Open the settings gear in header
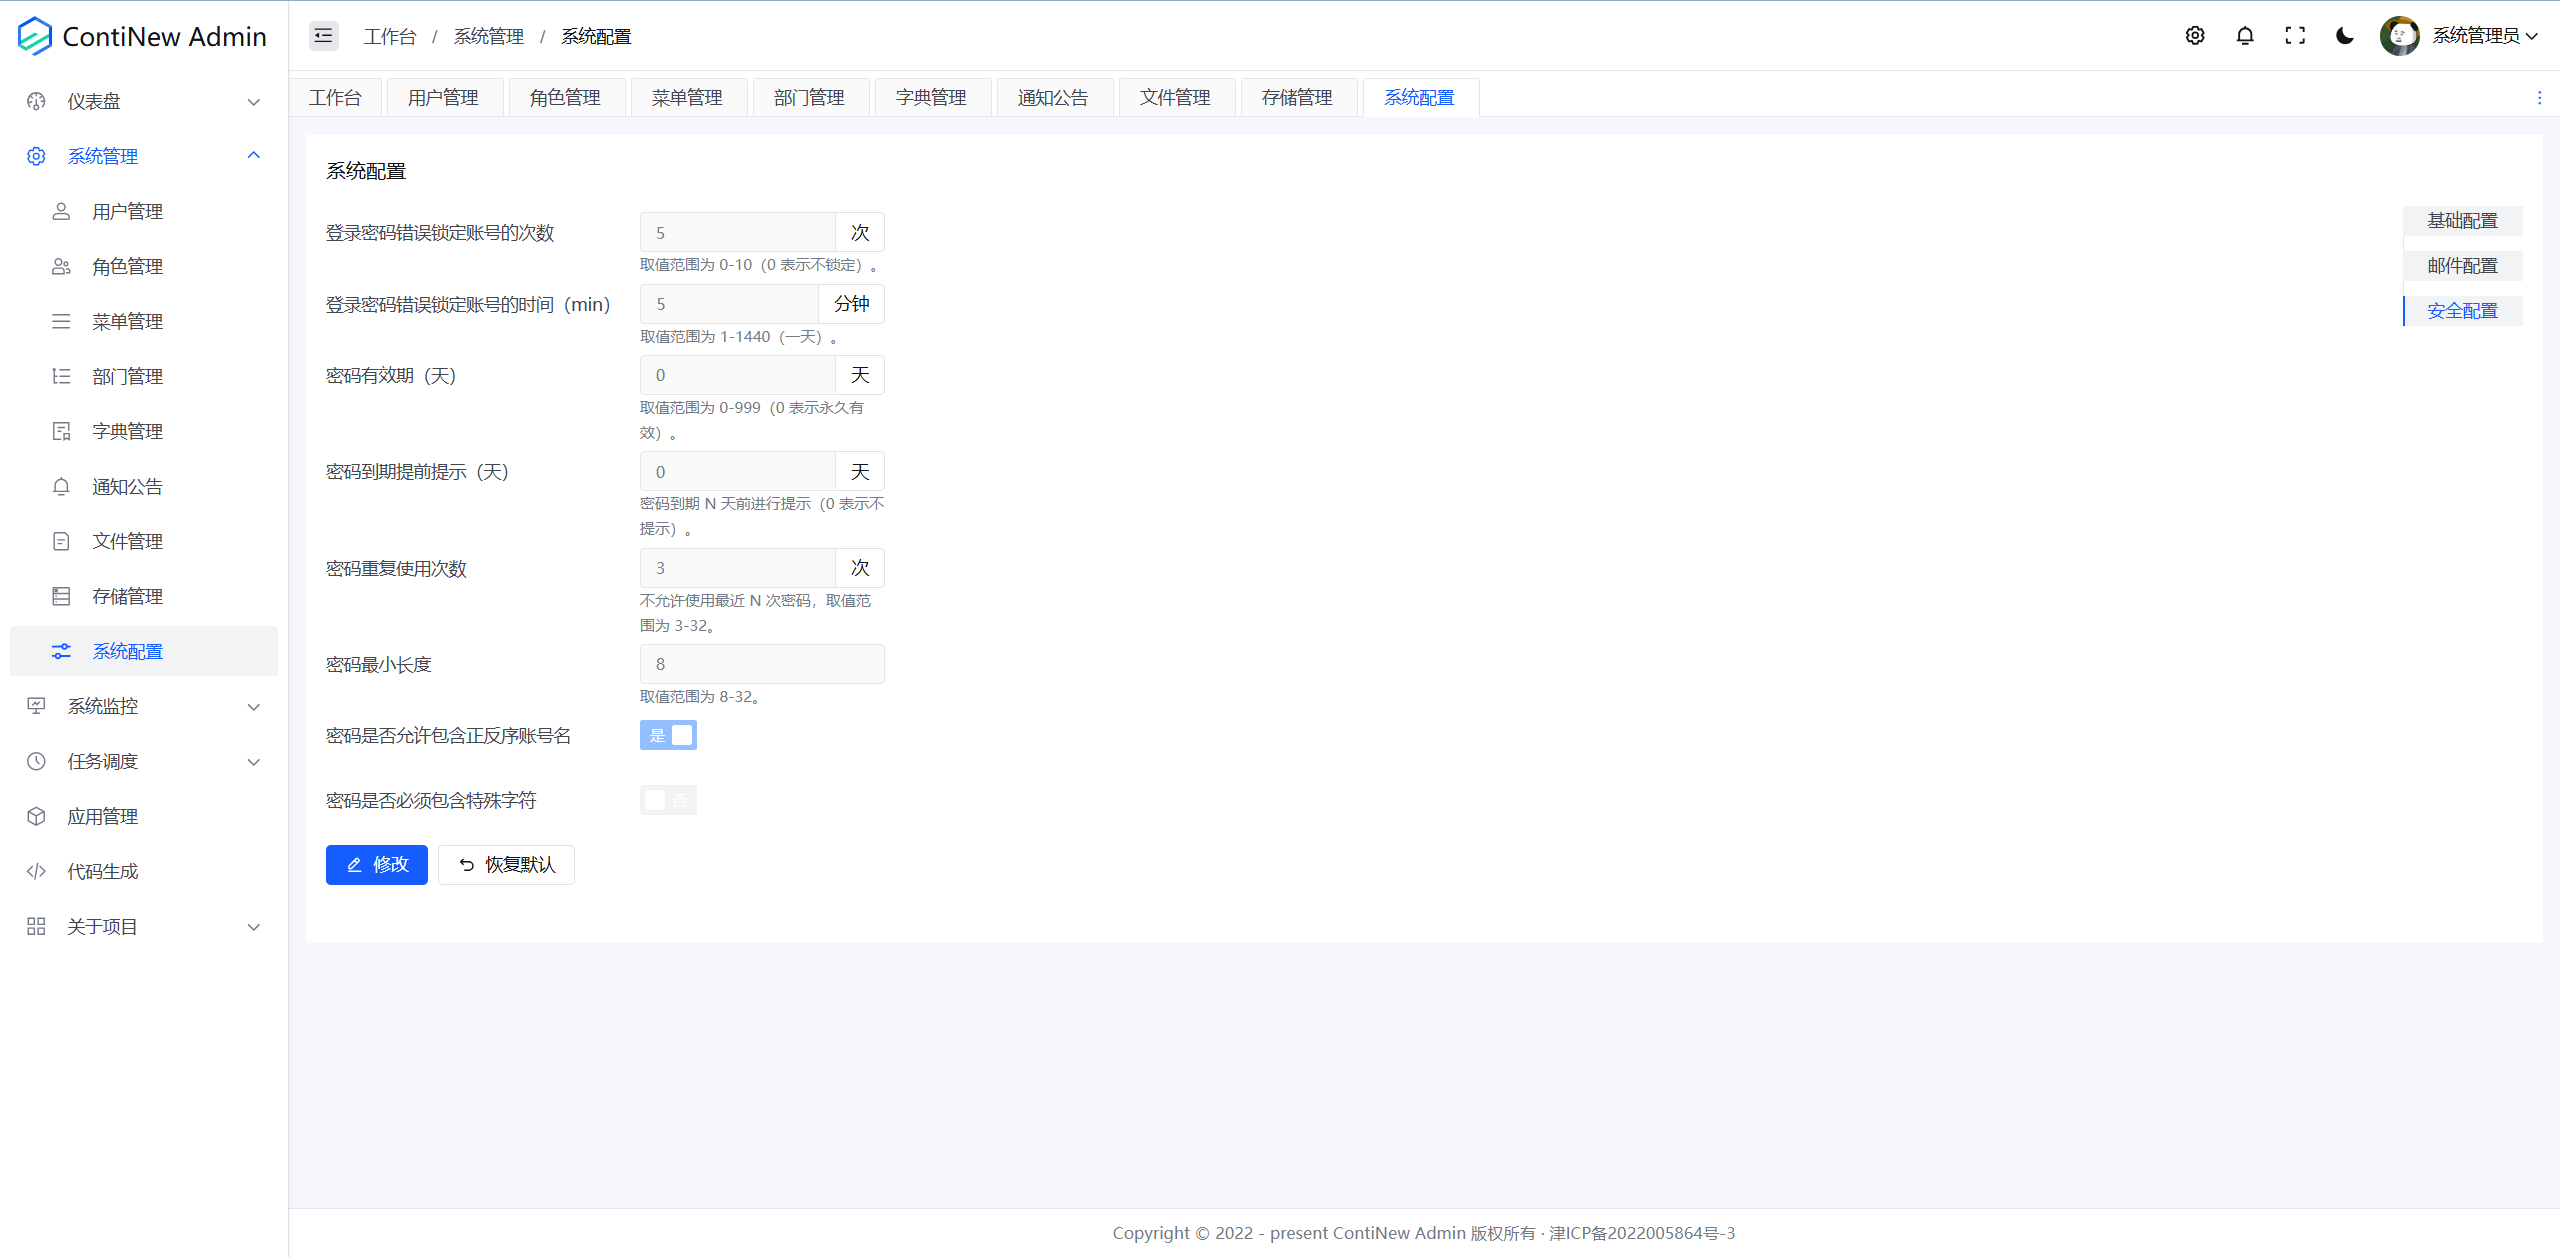Image resolution: width=2560 pixels, height=1257 pixels. pyautogui.click(x=2194, y=36)
